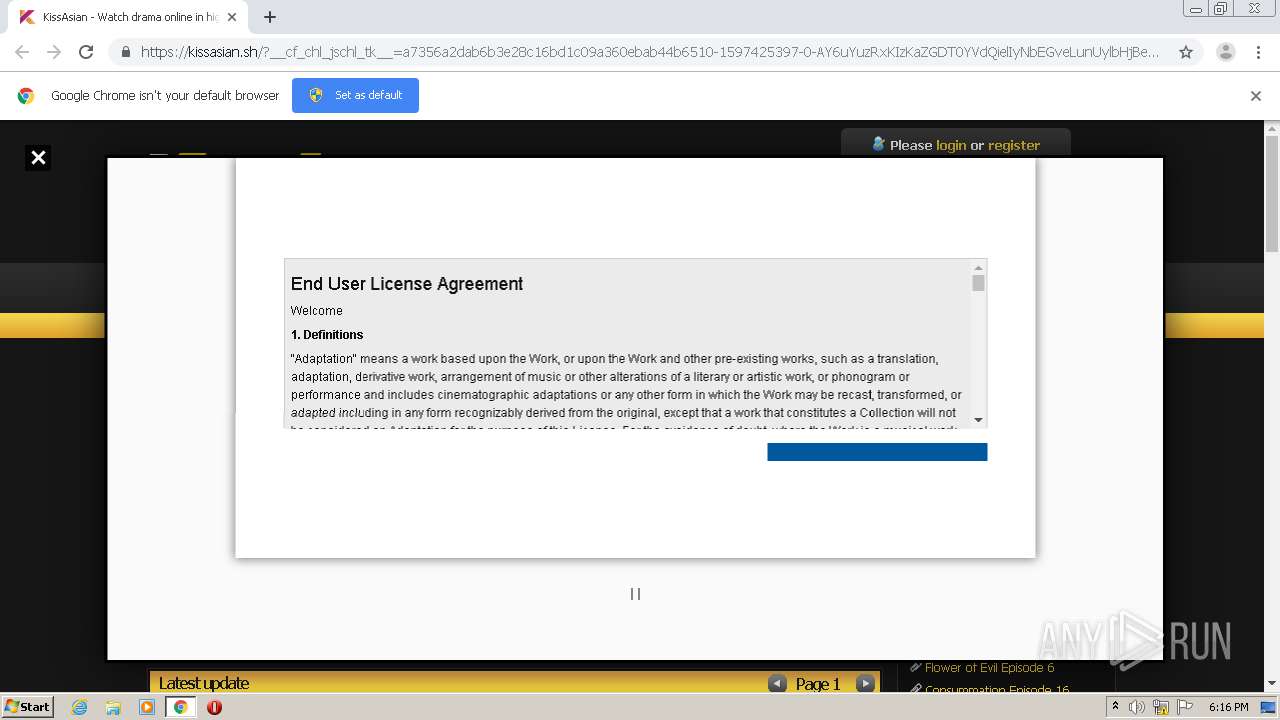Open the volume control in the tray
The width and height of the screenshot is (1280, 720).
coord(1137,707)
